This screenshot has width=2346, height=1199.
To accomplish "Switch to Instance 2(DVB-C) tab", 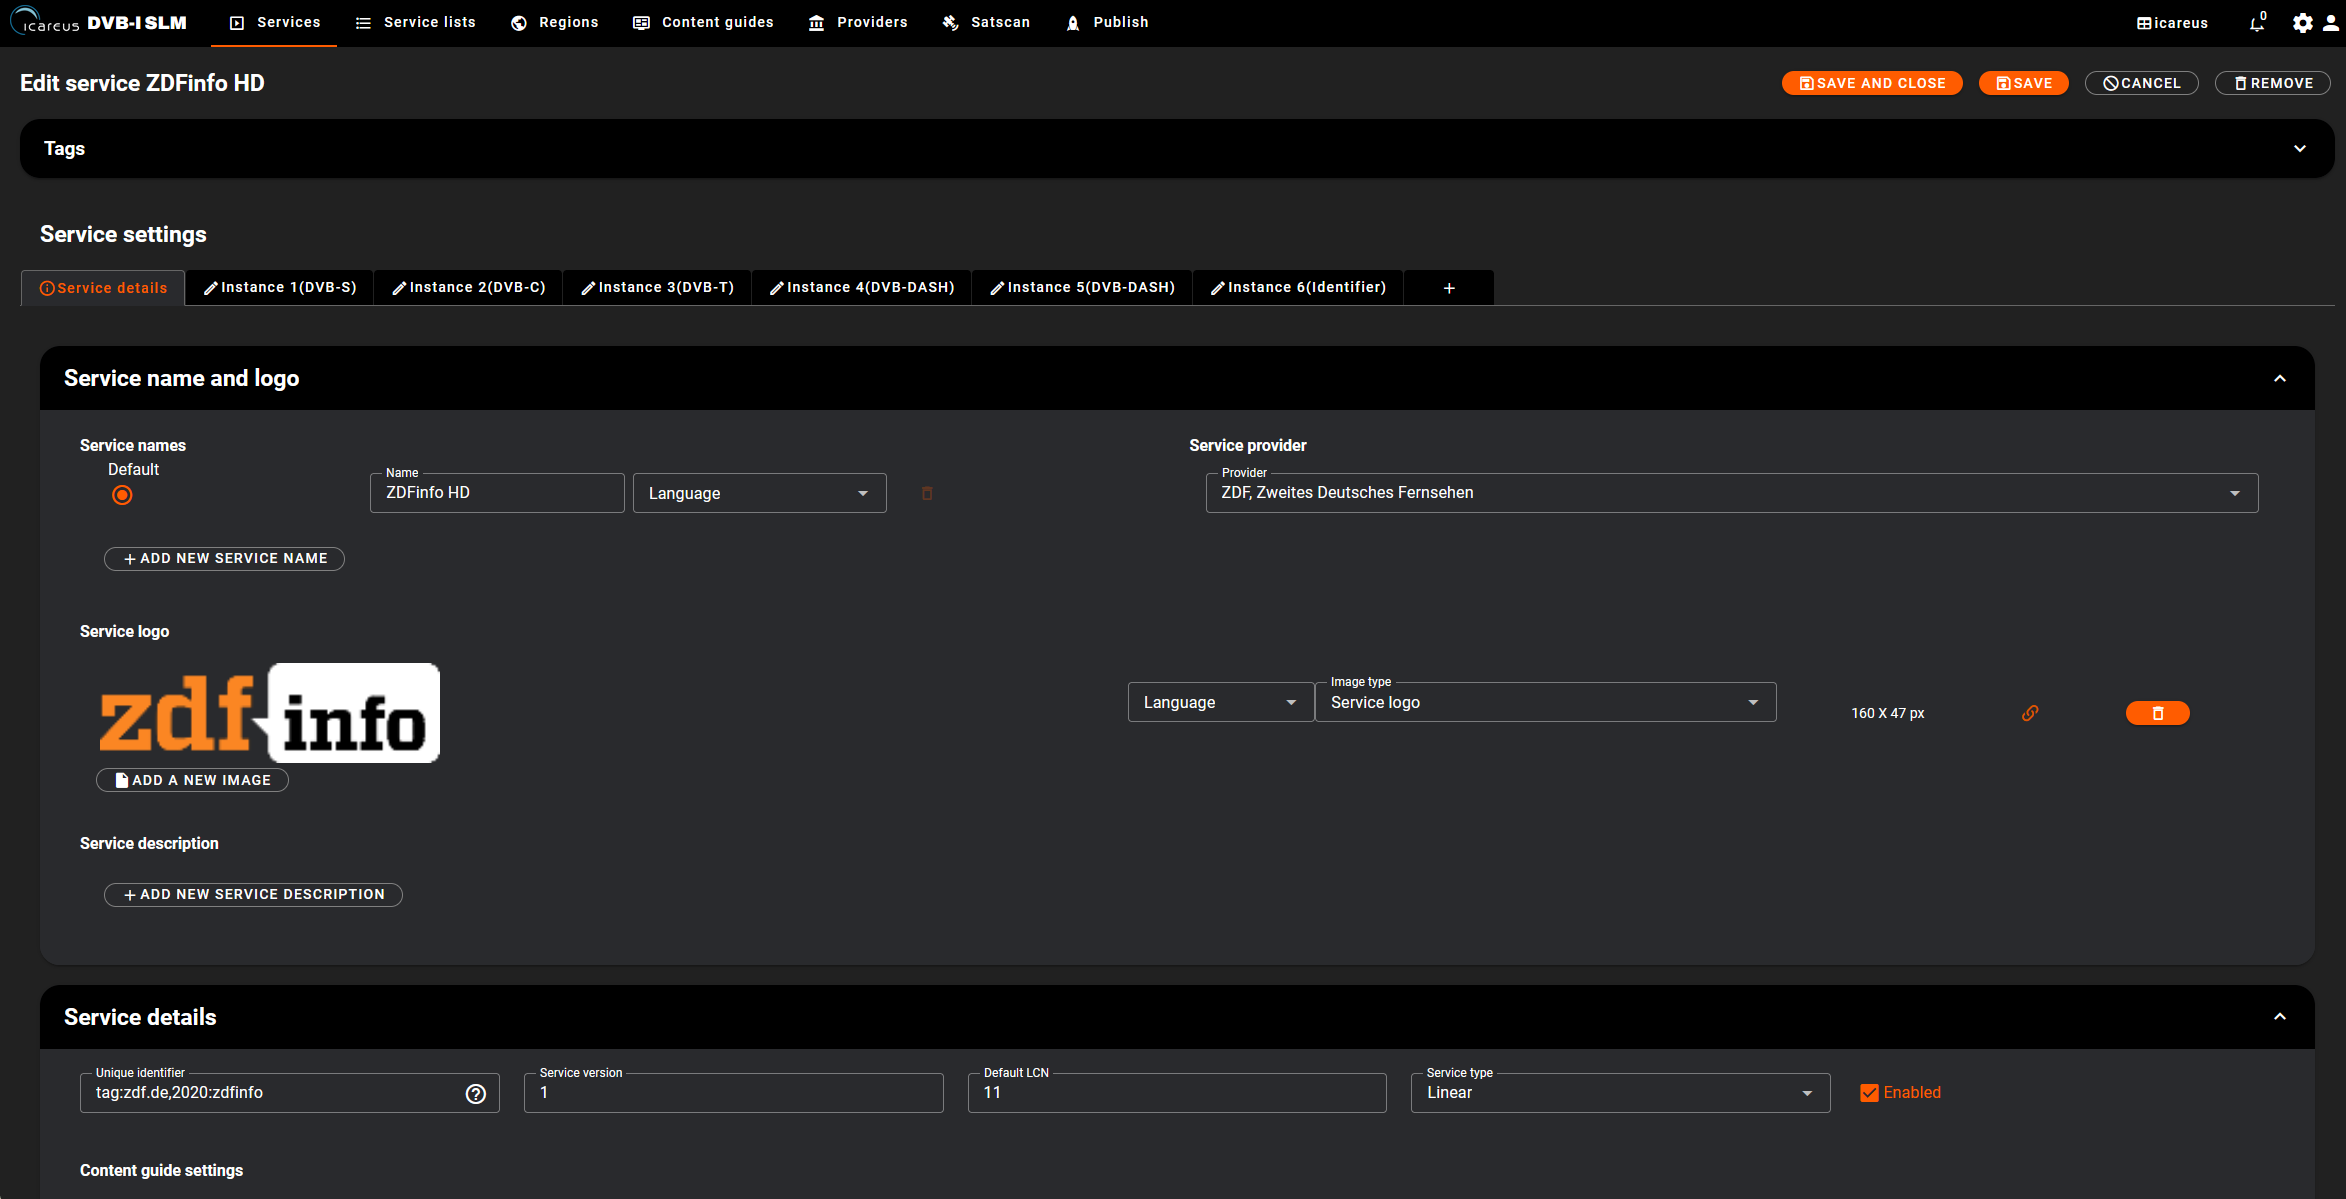I will pyautogui.click(x=468, y=288).
